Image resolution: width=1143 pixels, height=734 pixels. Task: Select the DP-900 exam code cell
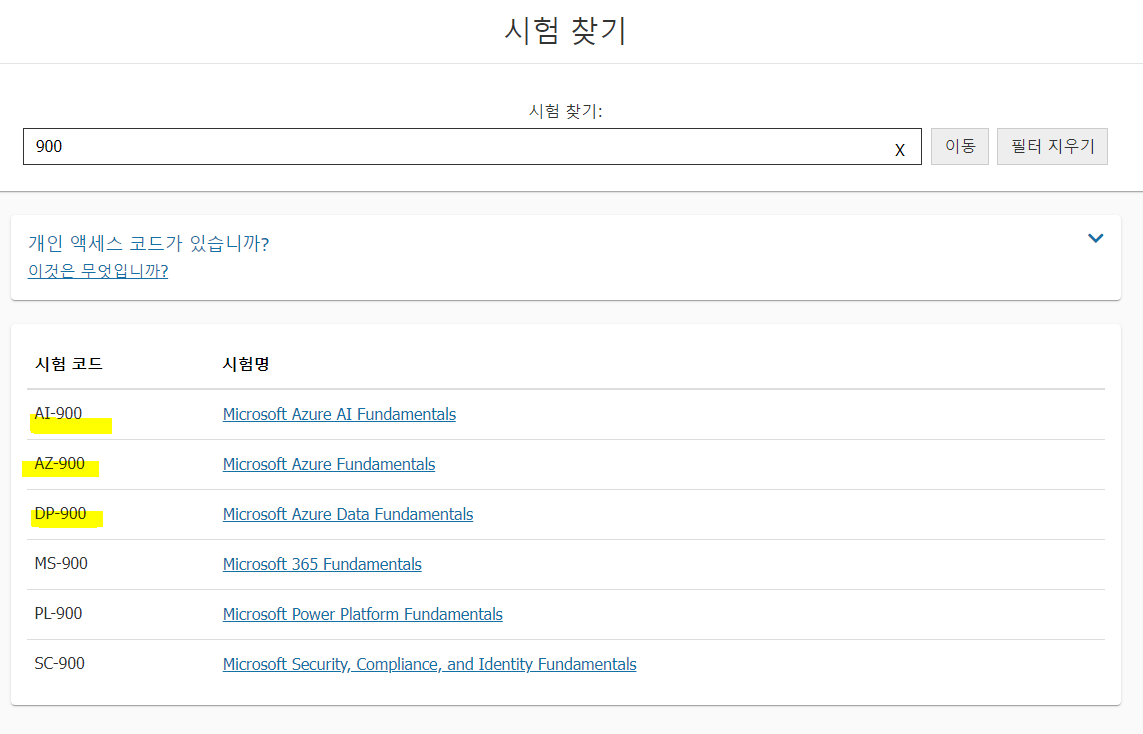tap(61, 514)
